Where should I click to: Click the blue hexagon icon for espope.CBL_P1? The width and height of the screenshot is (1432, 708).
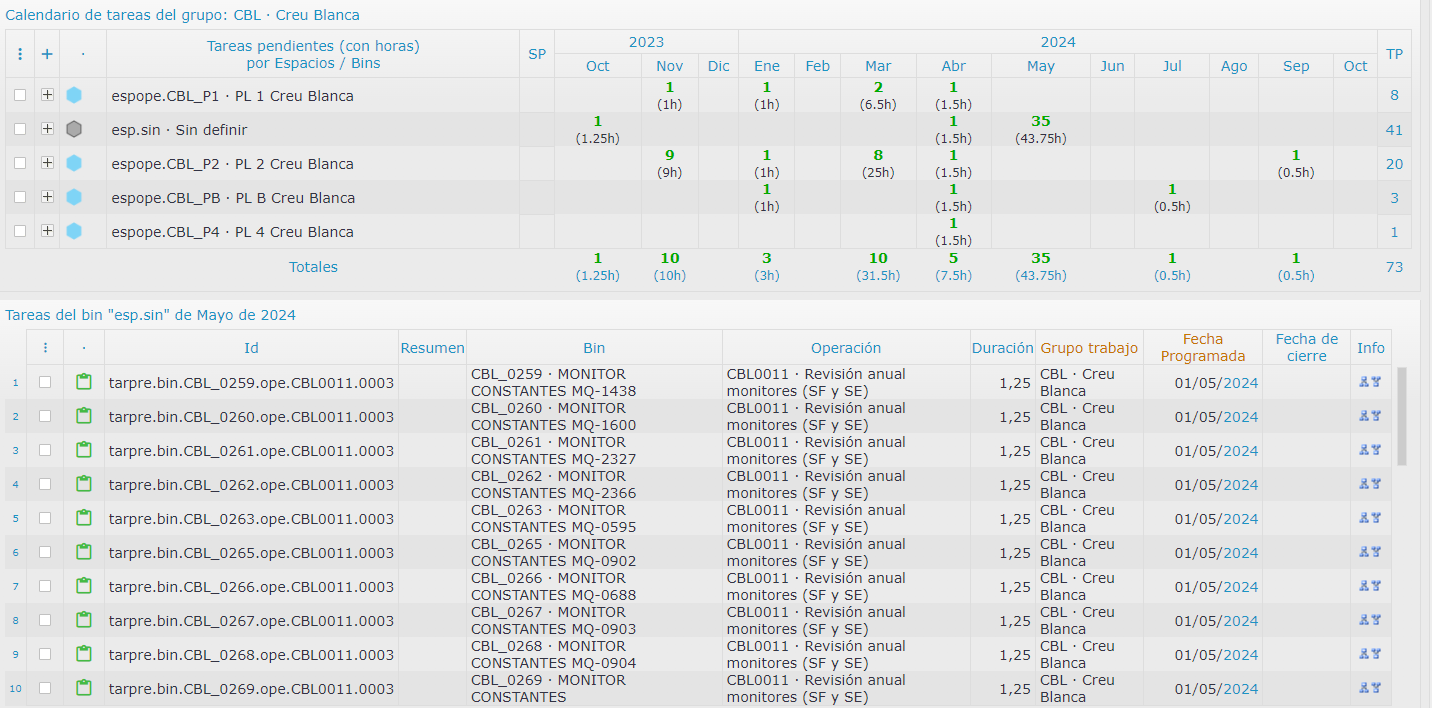[74, 96]
